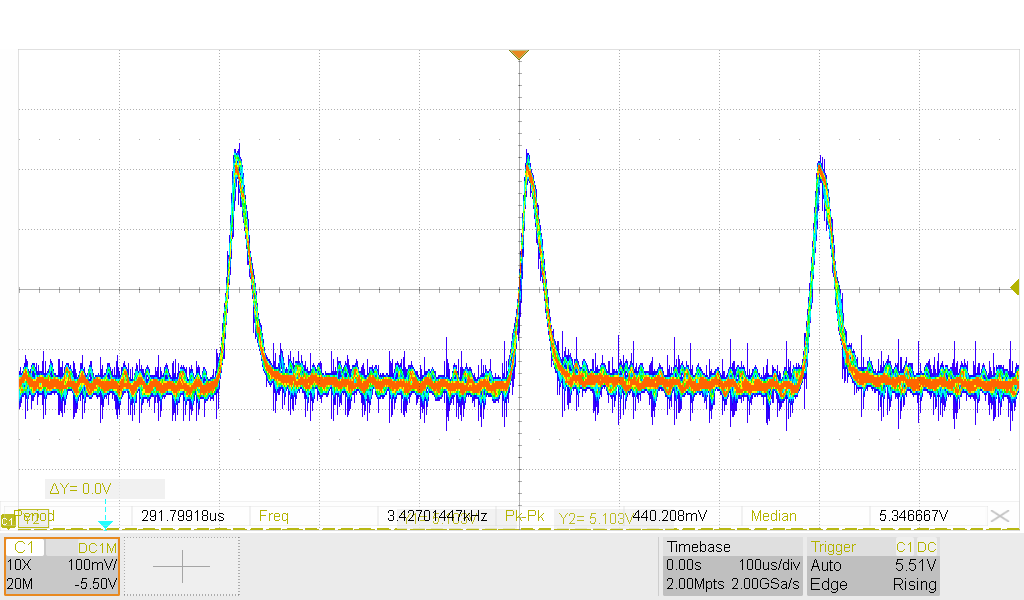Click the Auto trigger mode setting
Screen dimensions: 1024x600
coord(826,566)
